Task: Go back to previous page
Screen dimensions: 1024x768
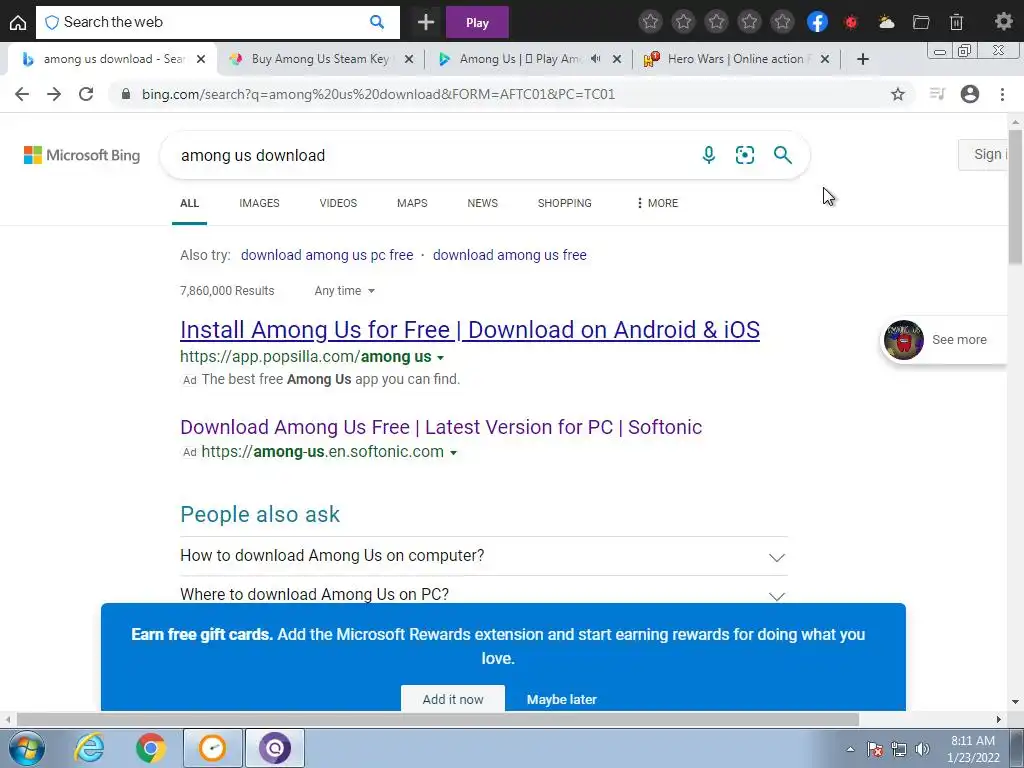Action: point(22,94)
